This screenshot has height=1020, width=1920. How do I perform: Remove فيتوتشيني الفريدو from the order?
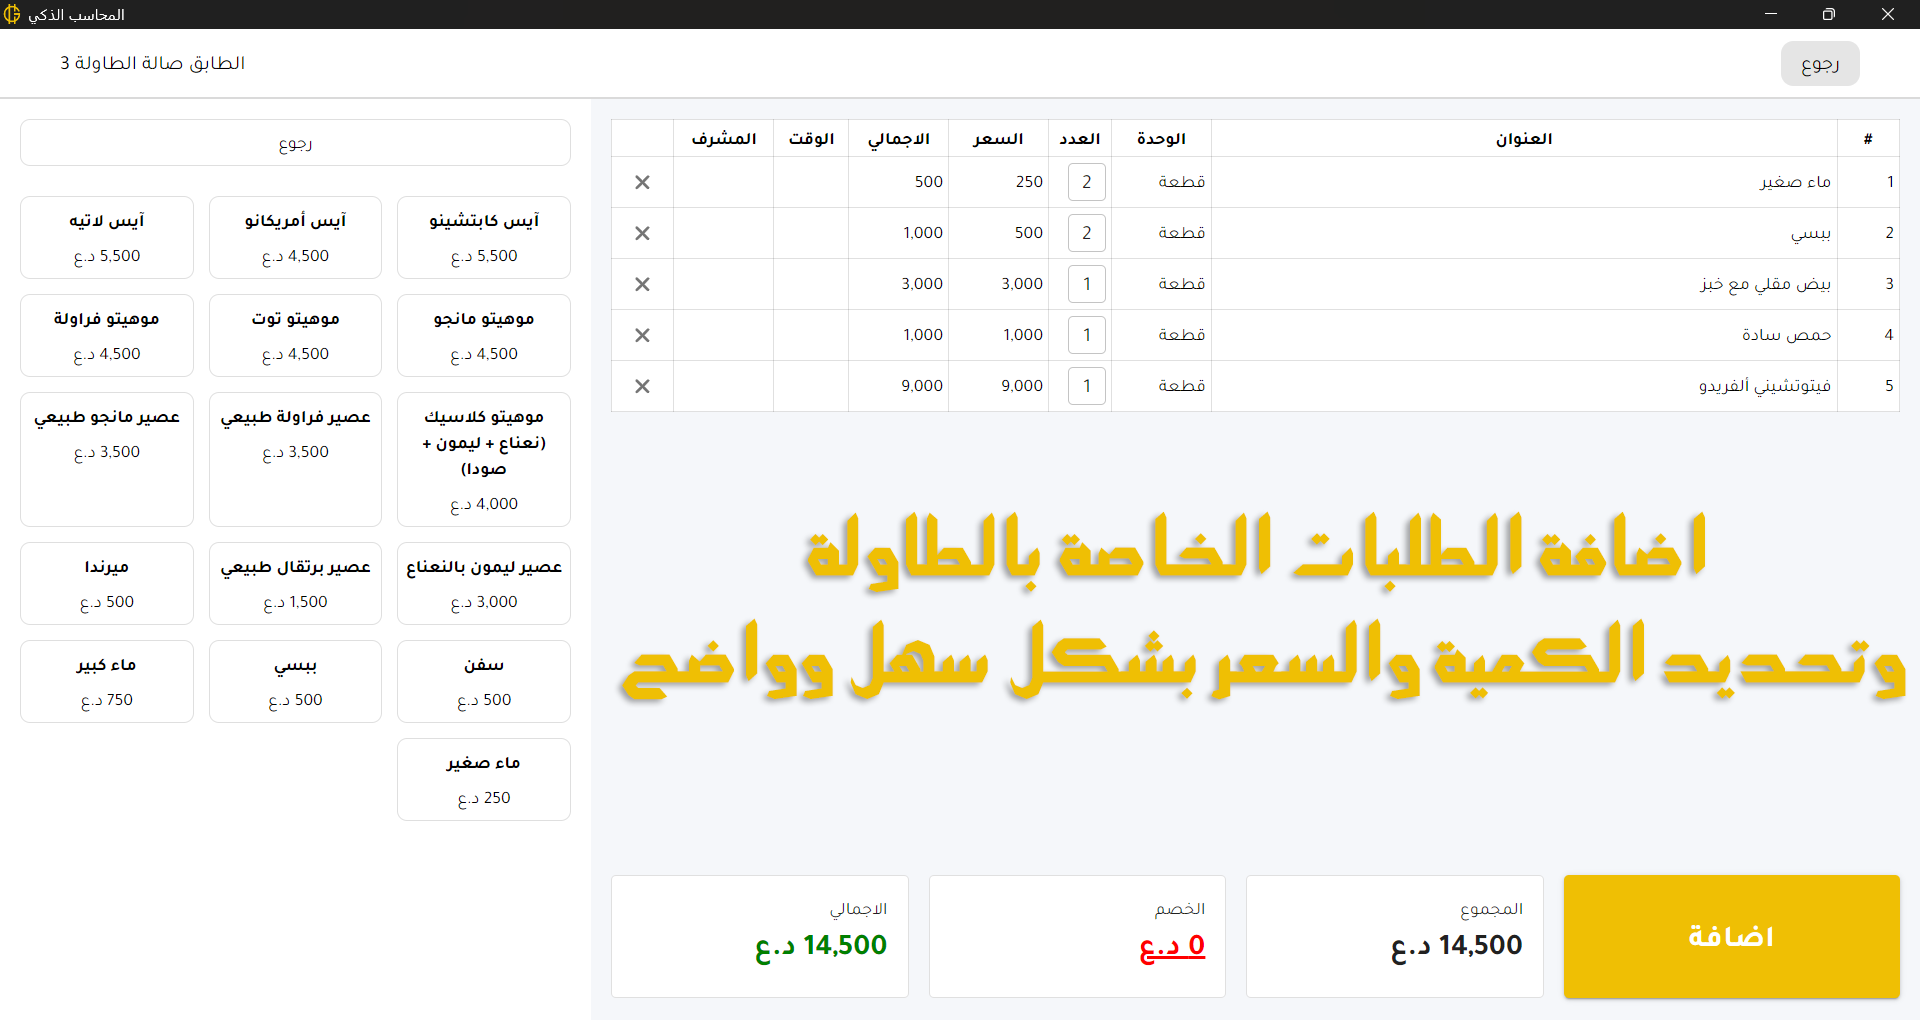[642, 386]
